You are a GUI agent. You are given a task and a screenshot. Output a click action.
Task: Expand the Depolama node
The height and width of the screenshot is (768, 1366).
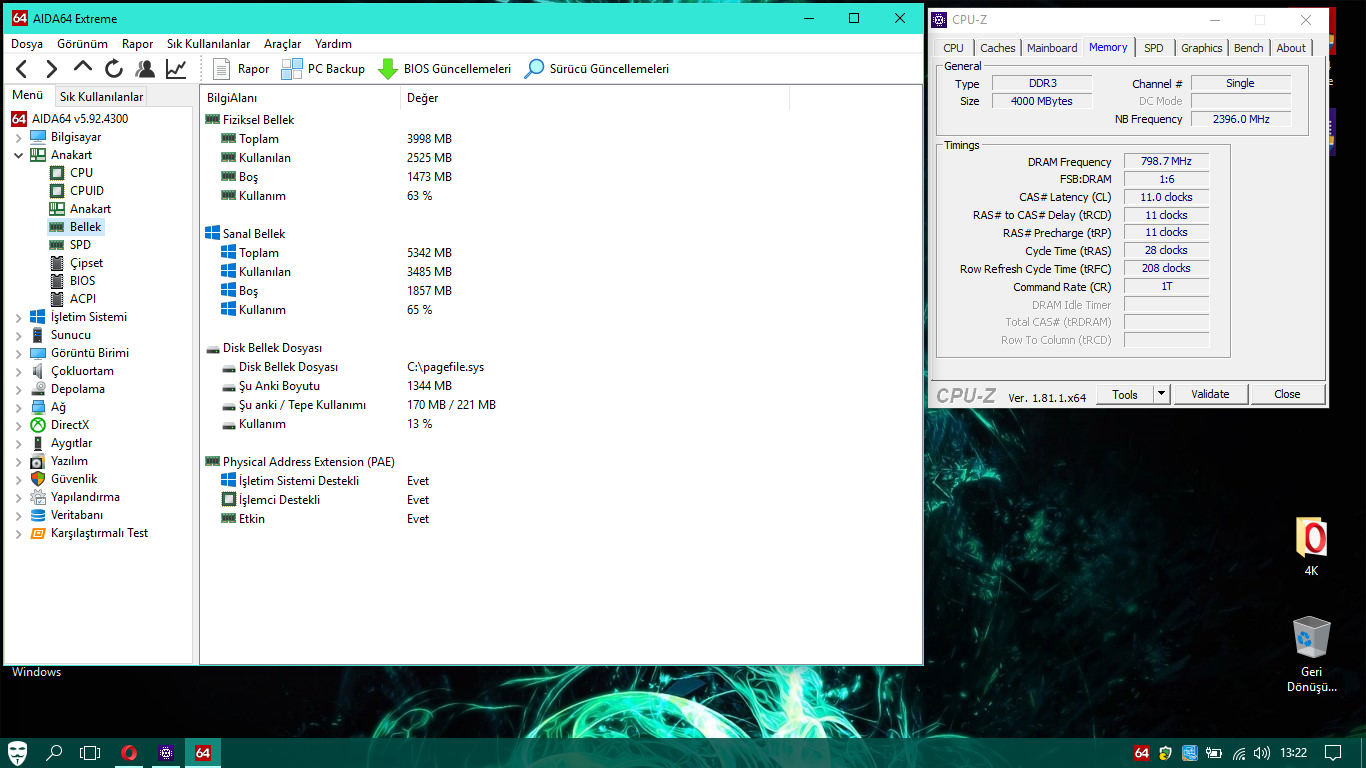tap(18, 389)
